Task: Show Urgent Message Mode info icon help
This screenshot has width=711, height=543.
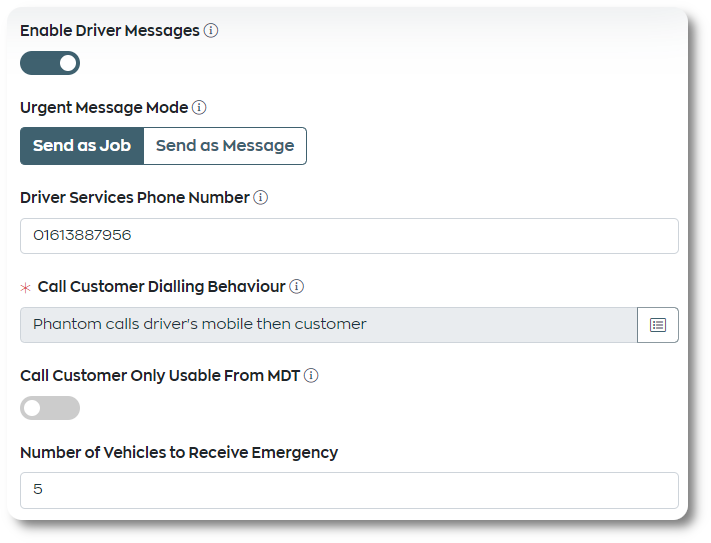Action: click(199, 108)
